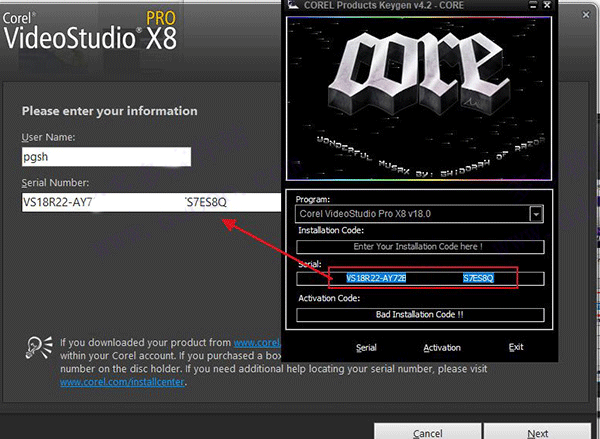Viewport: 600px width, 439px height.
Task: Click the Activation button in the CORE window
Action: click(x=442, y=348)
